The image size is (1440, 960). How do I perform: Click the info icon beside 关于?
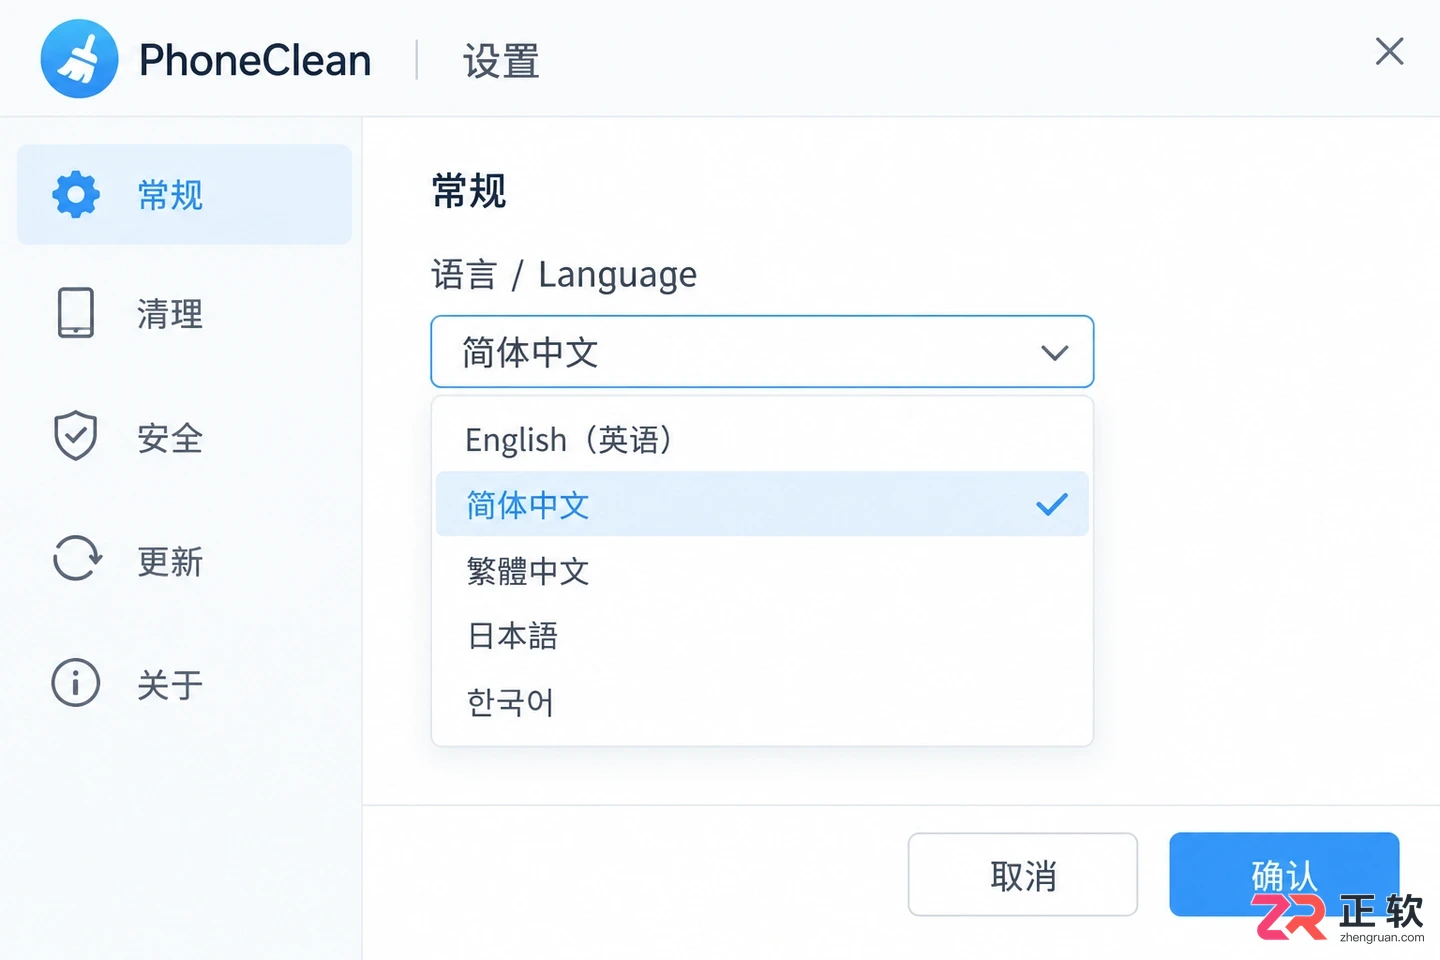click(x=76, y=683)
